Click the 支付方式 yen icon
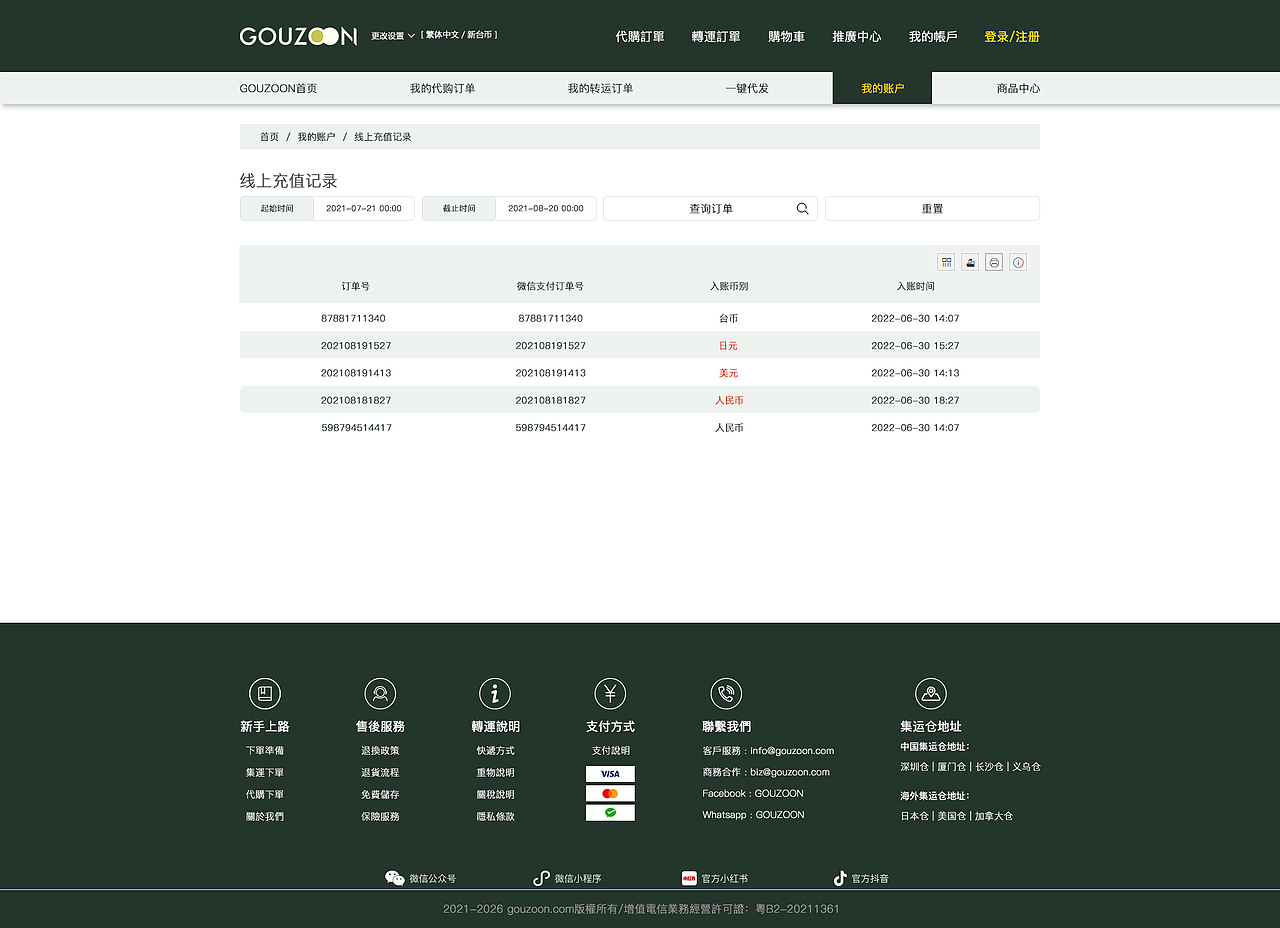 click(610, 693)
